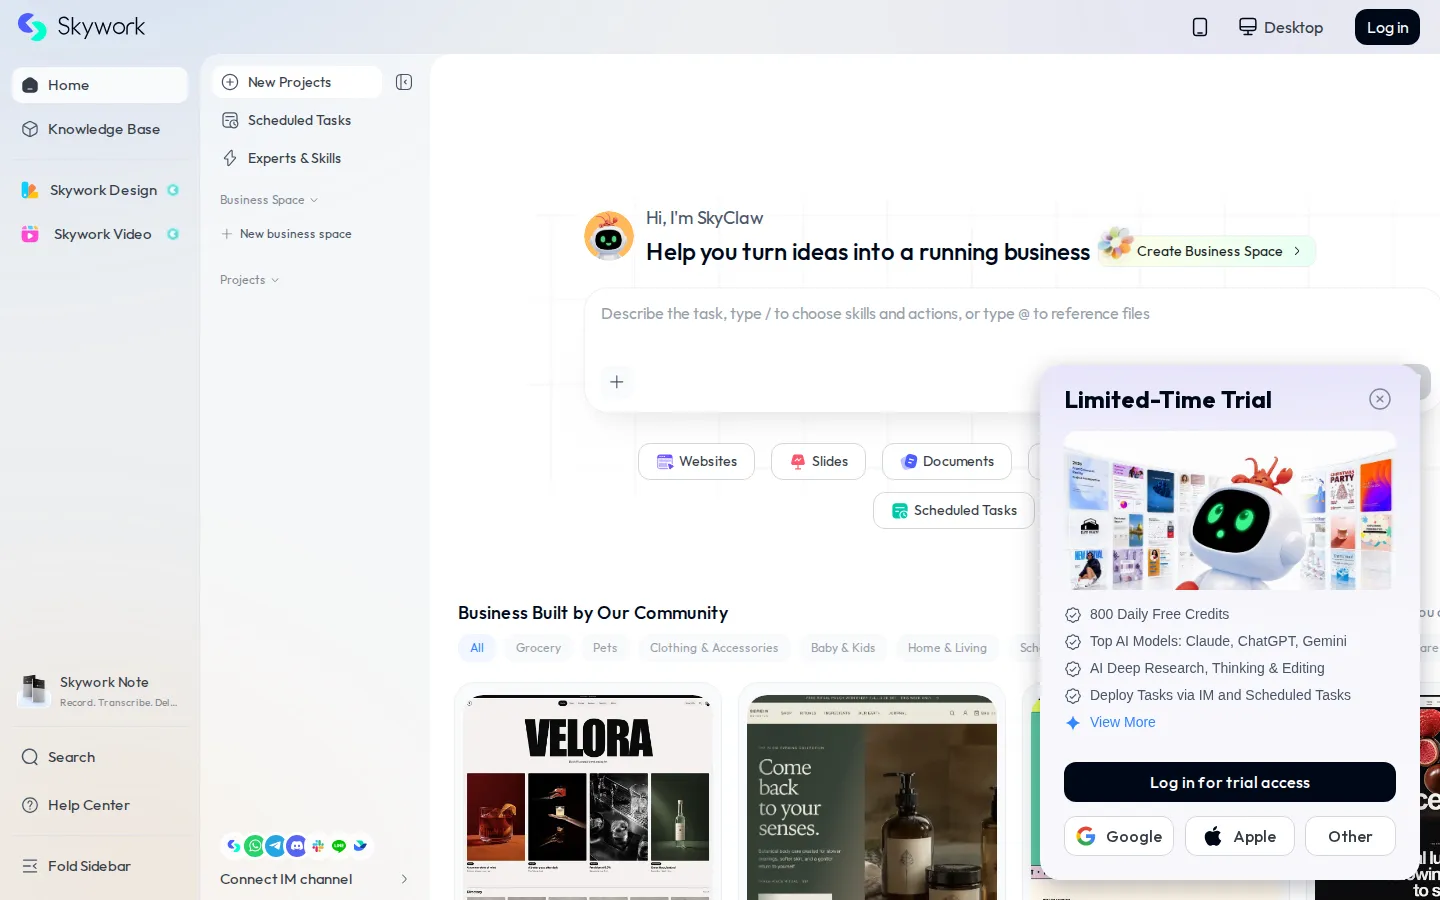
Task: Click the Discord channel icon
Action: click(297, 846)
